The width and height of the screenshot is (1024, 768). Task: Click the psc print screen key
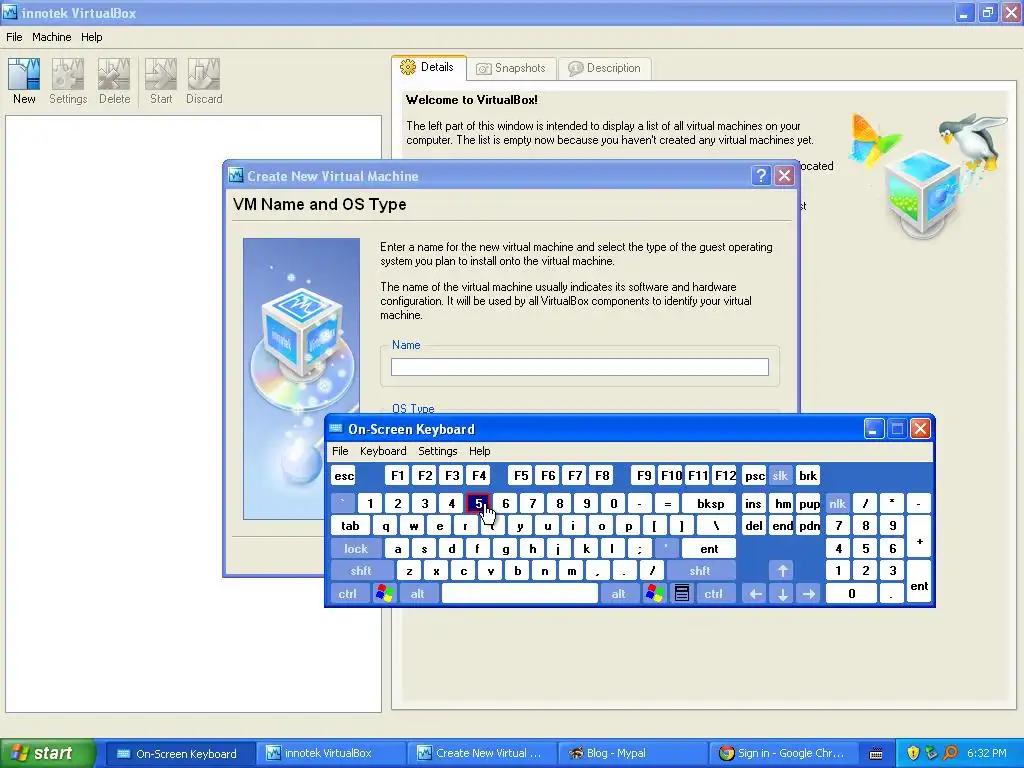(754, 475)
